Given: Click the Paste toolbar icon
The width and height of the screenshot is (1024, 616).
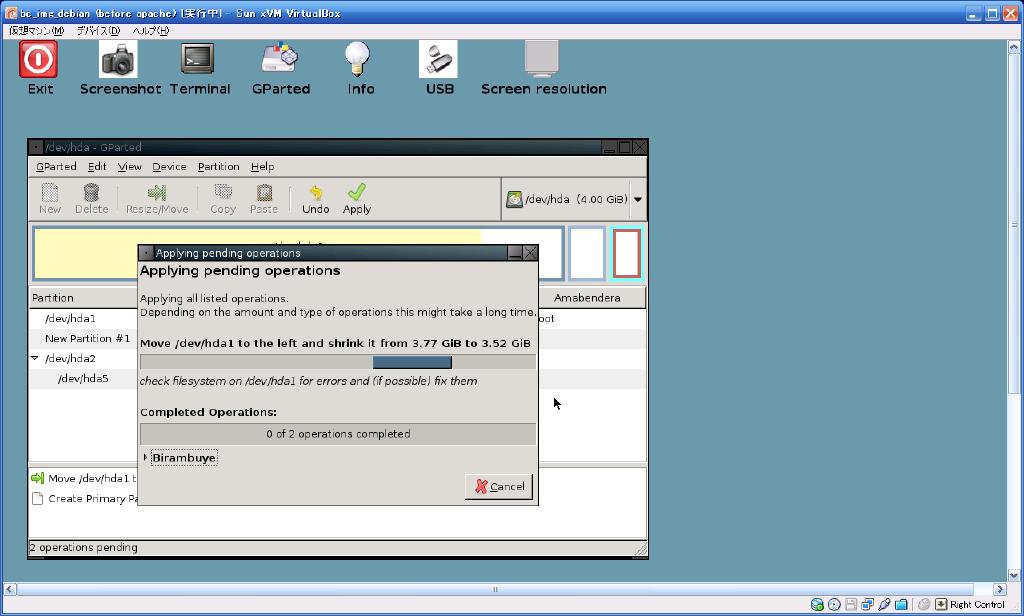Looking at the screenshot, I should click(x=264, y=199).
